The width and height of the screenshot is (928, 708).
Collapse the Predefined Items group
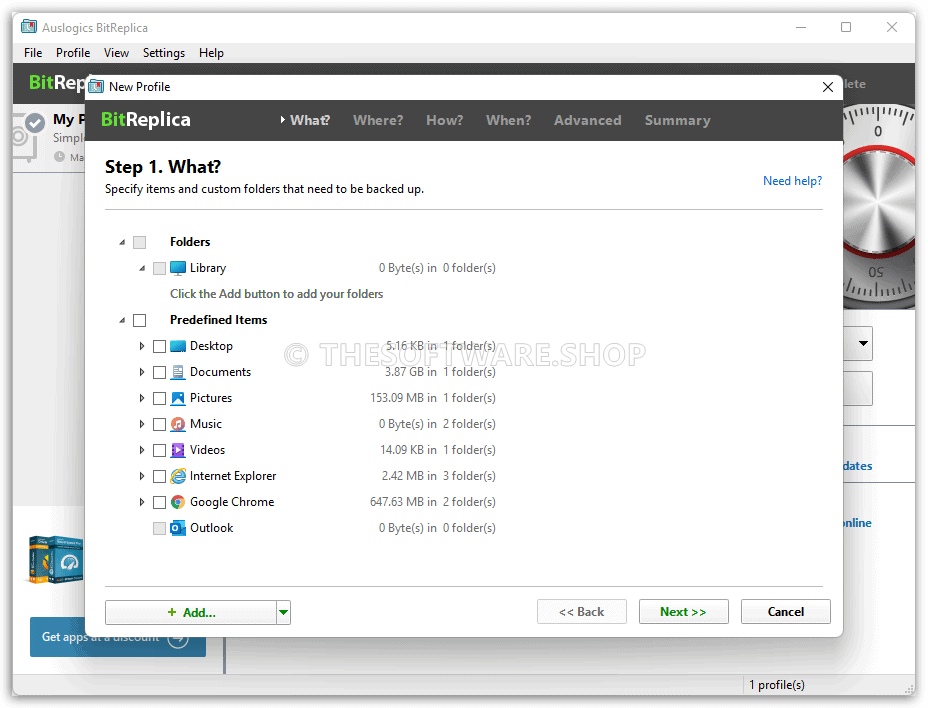pyautogui.click(x=123, y=320)
